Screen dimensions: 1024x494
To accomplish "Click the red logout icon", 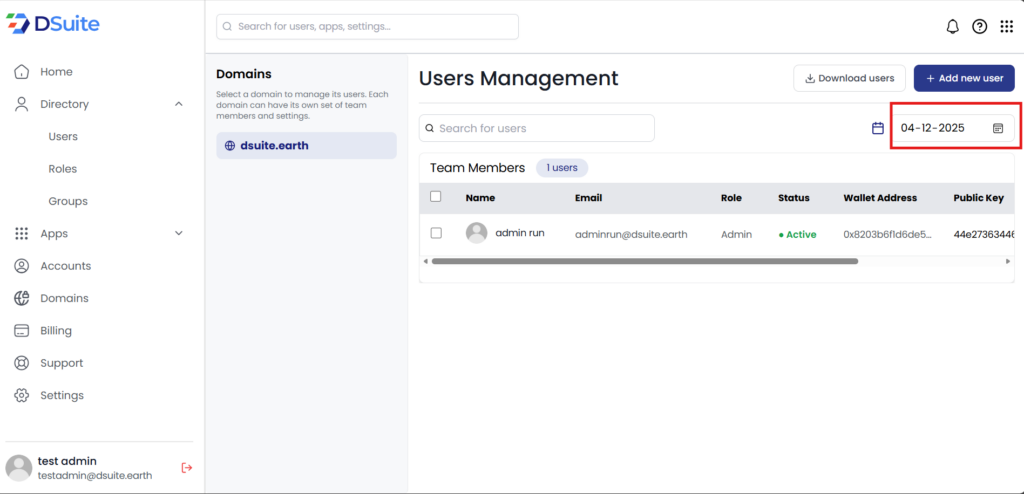I will coord(186,467).
